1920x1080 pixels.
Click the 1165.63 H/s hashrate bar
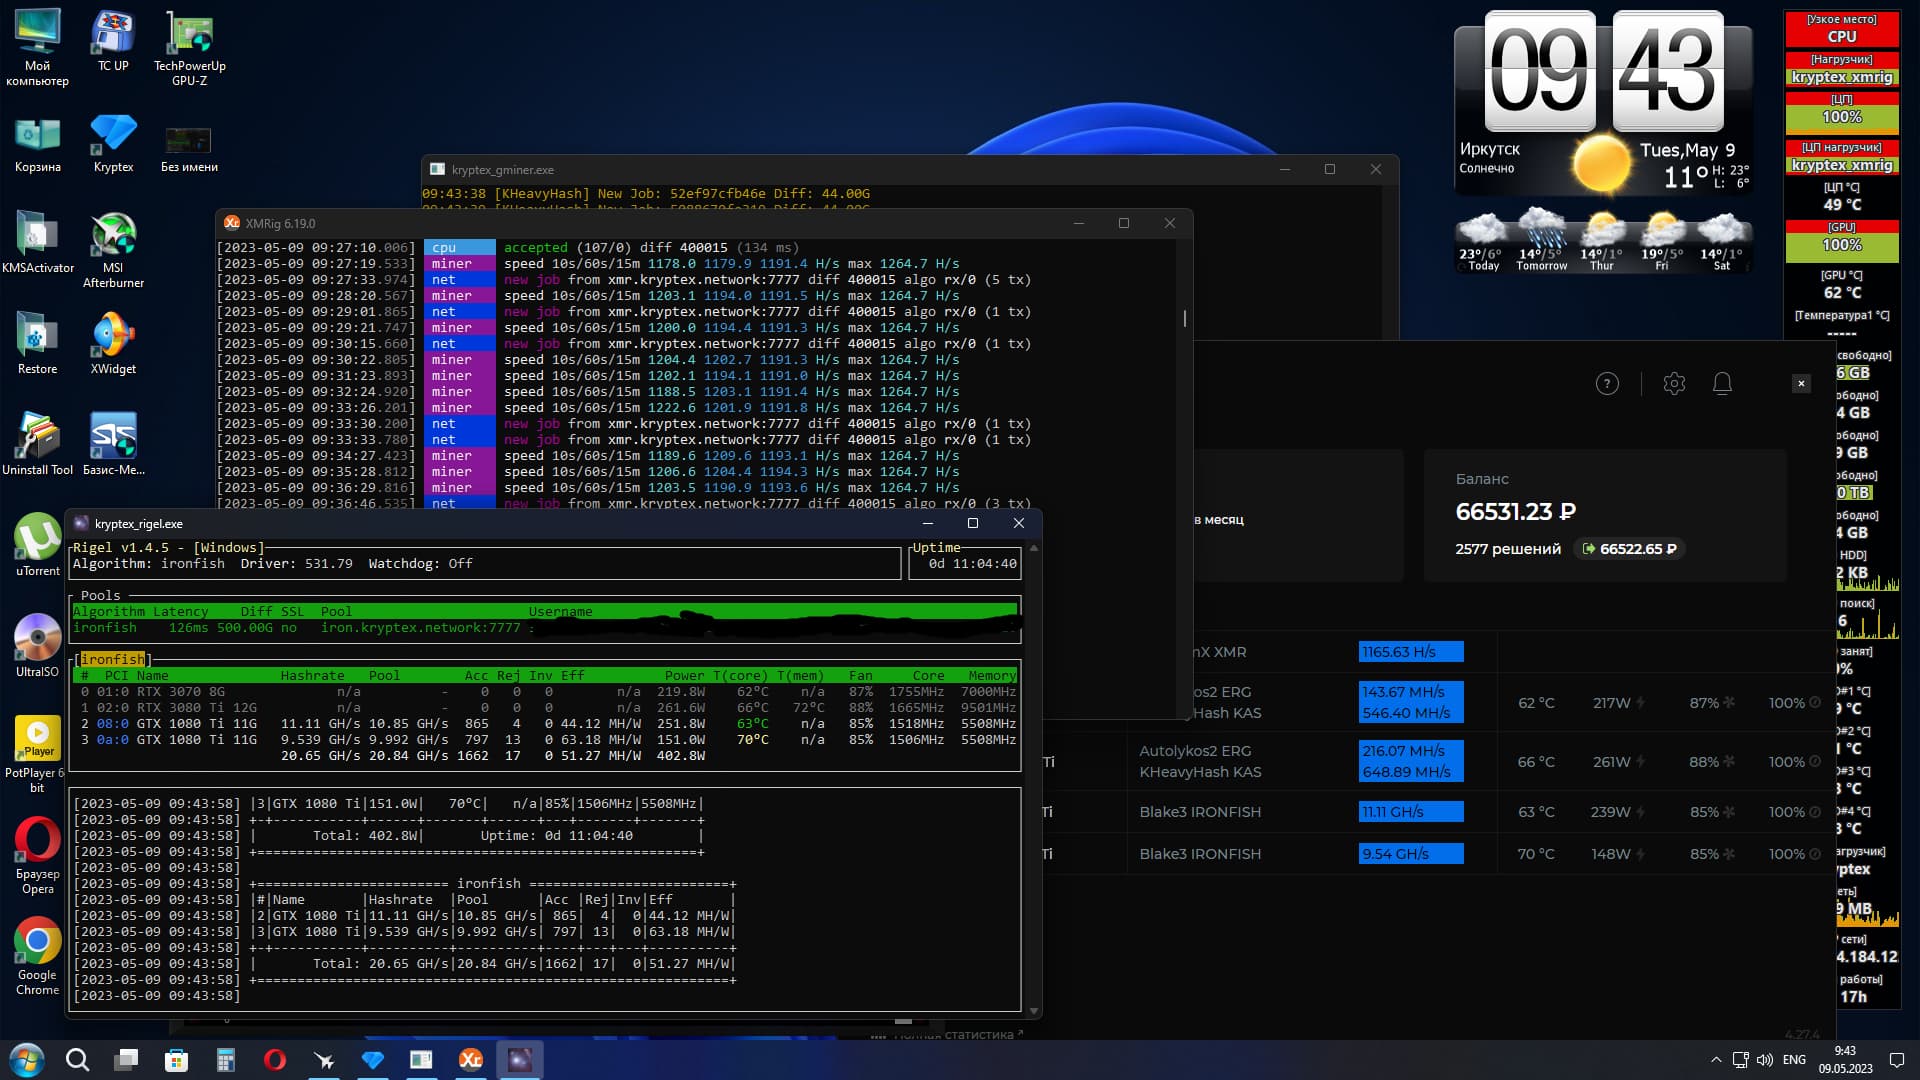(x=1411, y=652)
